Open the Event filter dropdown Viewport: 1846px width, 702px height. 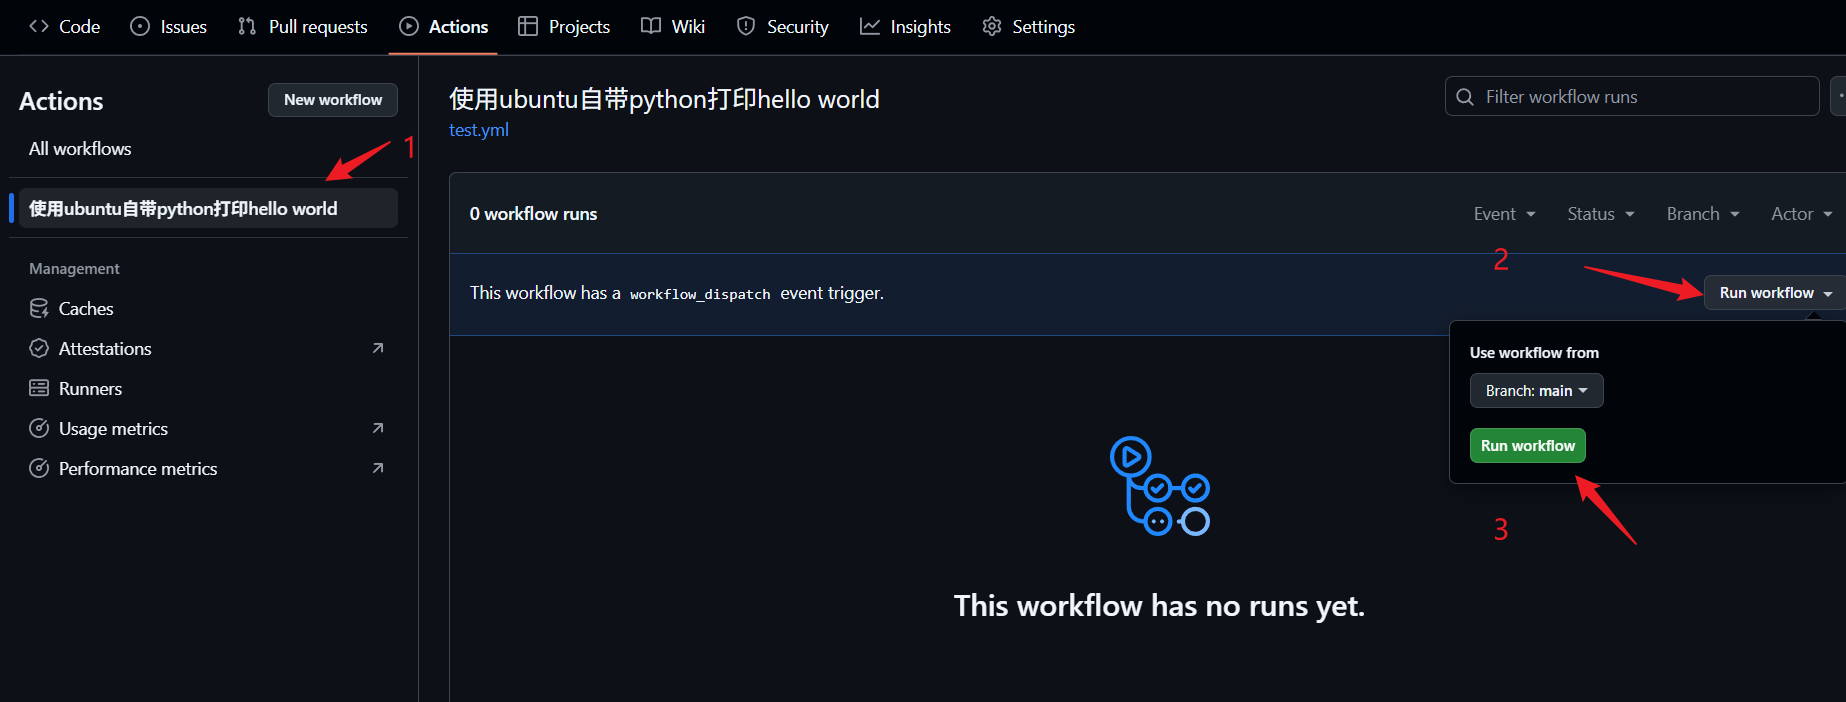tap(1504, 214)
